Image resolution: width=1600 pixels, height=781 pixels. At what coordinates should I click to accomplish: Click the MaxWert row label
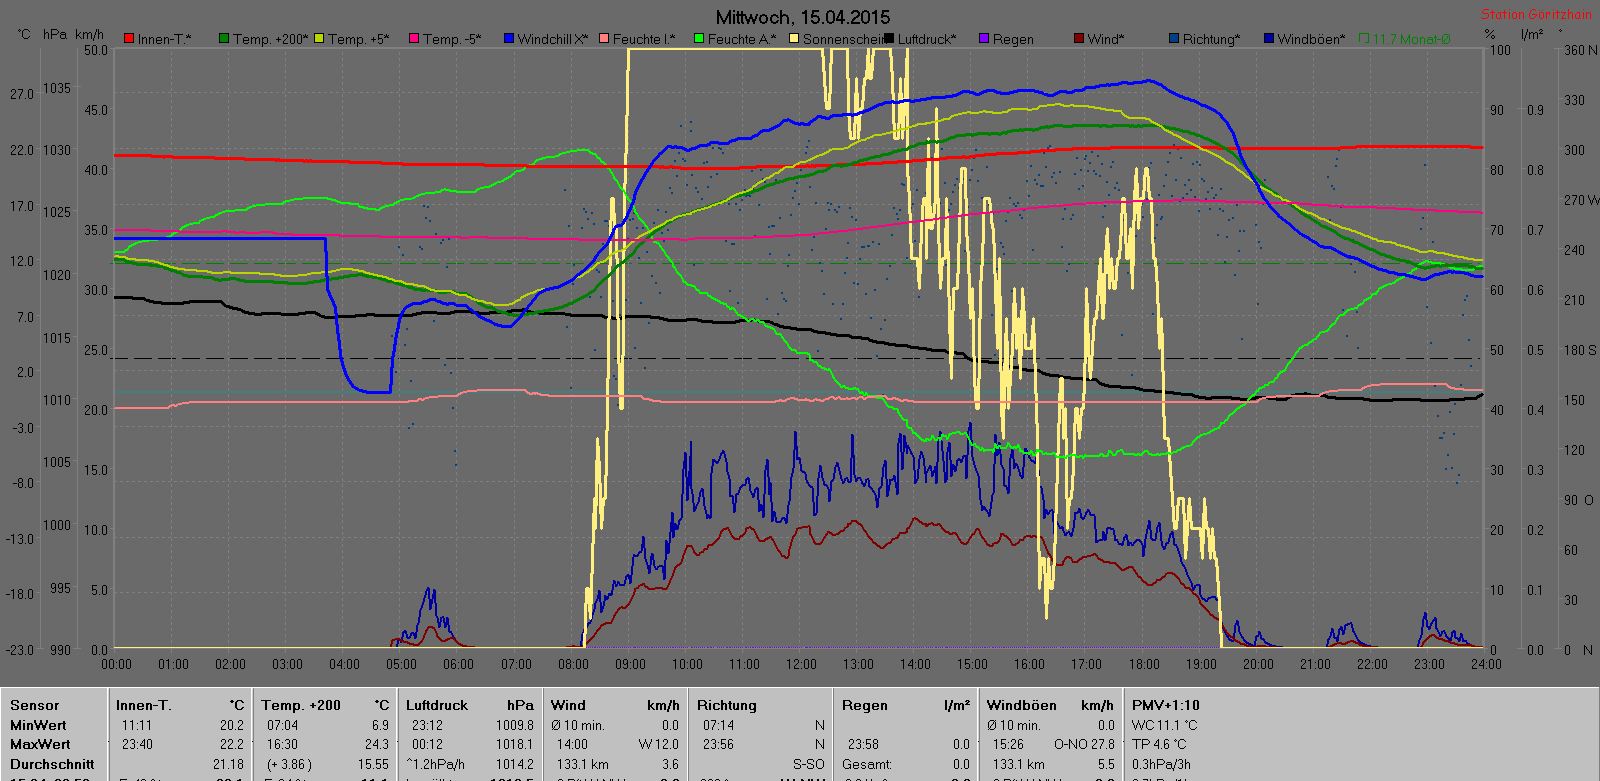coord(40,744)
